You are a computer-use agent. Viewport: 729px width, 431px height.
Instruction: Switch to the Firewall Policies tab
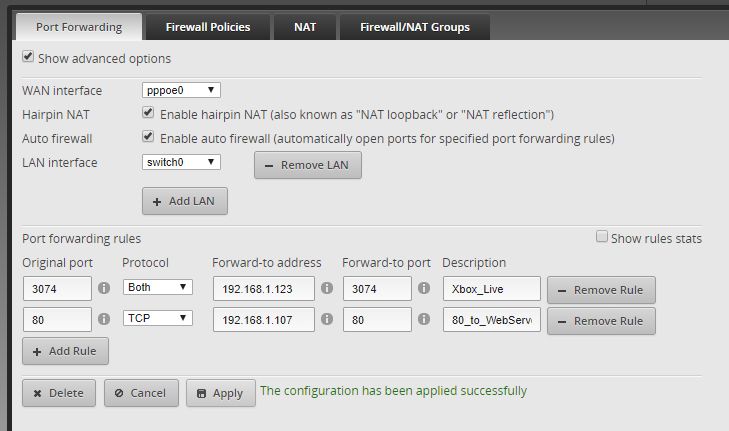(x=208, y=27)
